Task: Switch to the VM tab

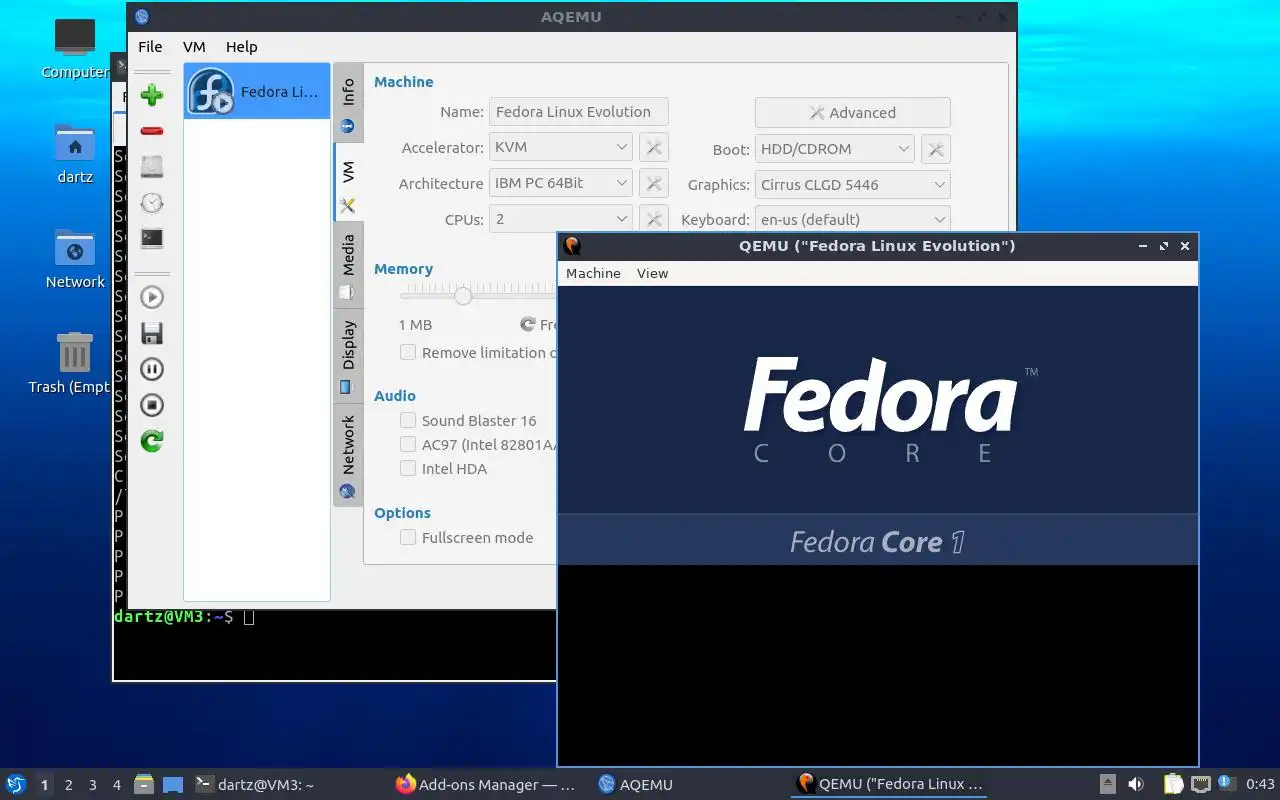Action: [x=348, y=182]
